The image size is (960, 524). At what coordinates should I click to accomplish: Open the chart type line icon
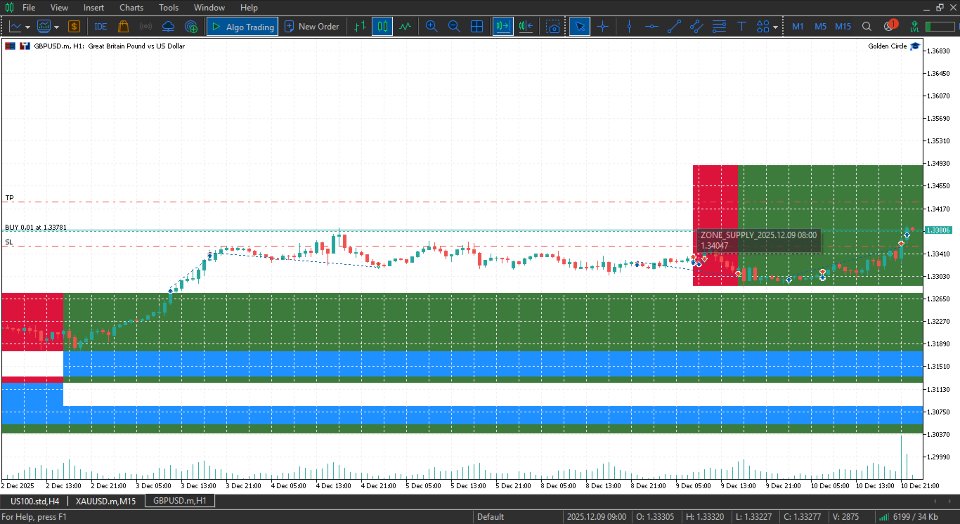15,26
